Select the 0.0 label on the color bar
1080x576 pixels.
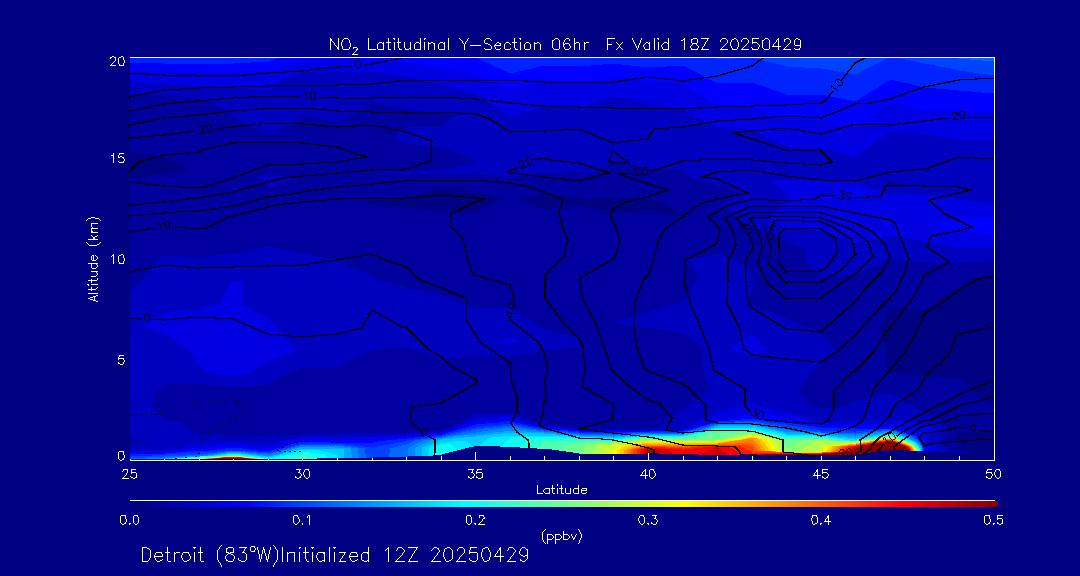coord(129,520)
